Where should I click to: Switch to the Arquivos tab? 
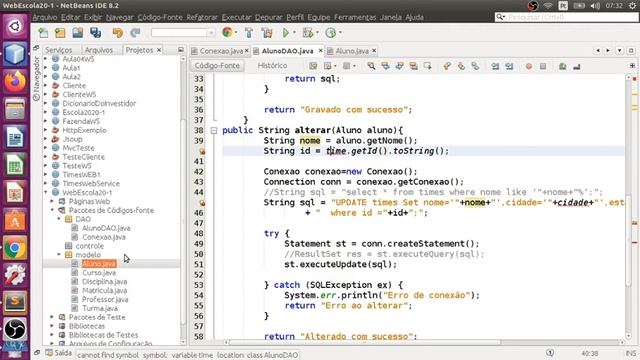[x=99, y=50]
